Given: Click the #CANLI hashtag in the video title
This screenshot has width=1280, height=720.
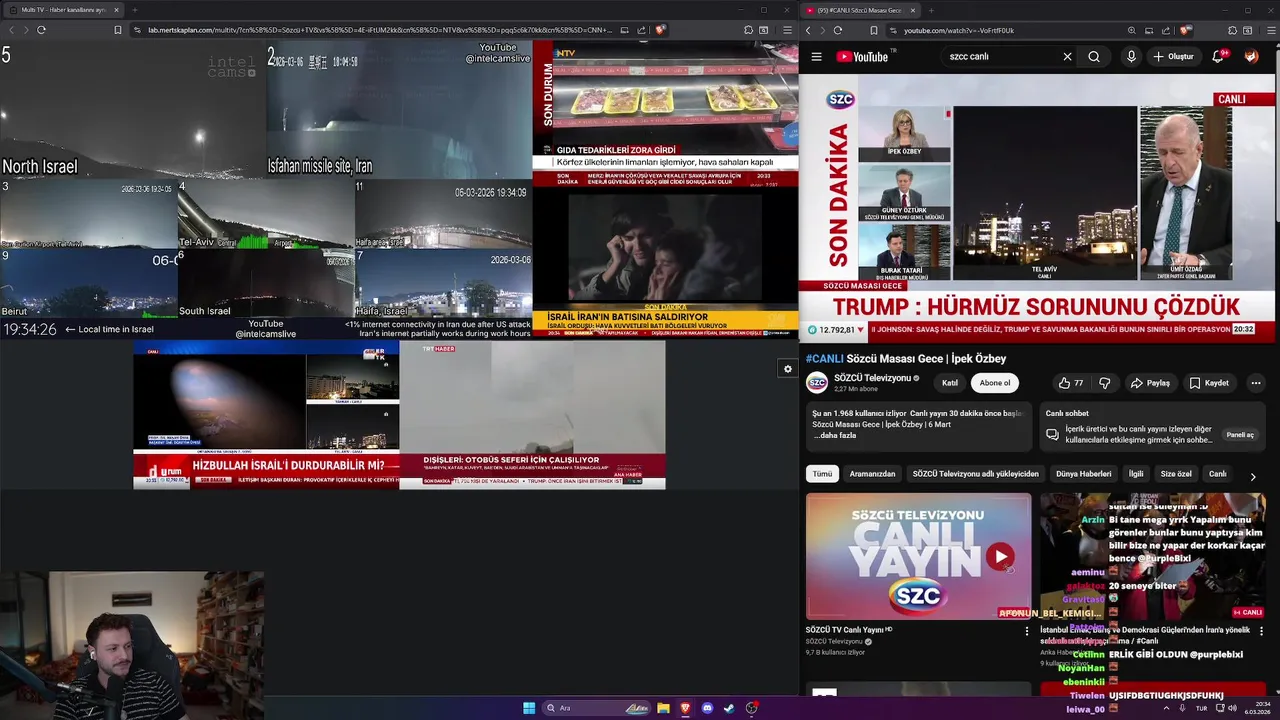Looking at the screenshot, I should click(825, 359).
